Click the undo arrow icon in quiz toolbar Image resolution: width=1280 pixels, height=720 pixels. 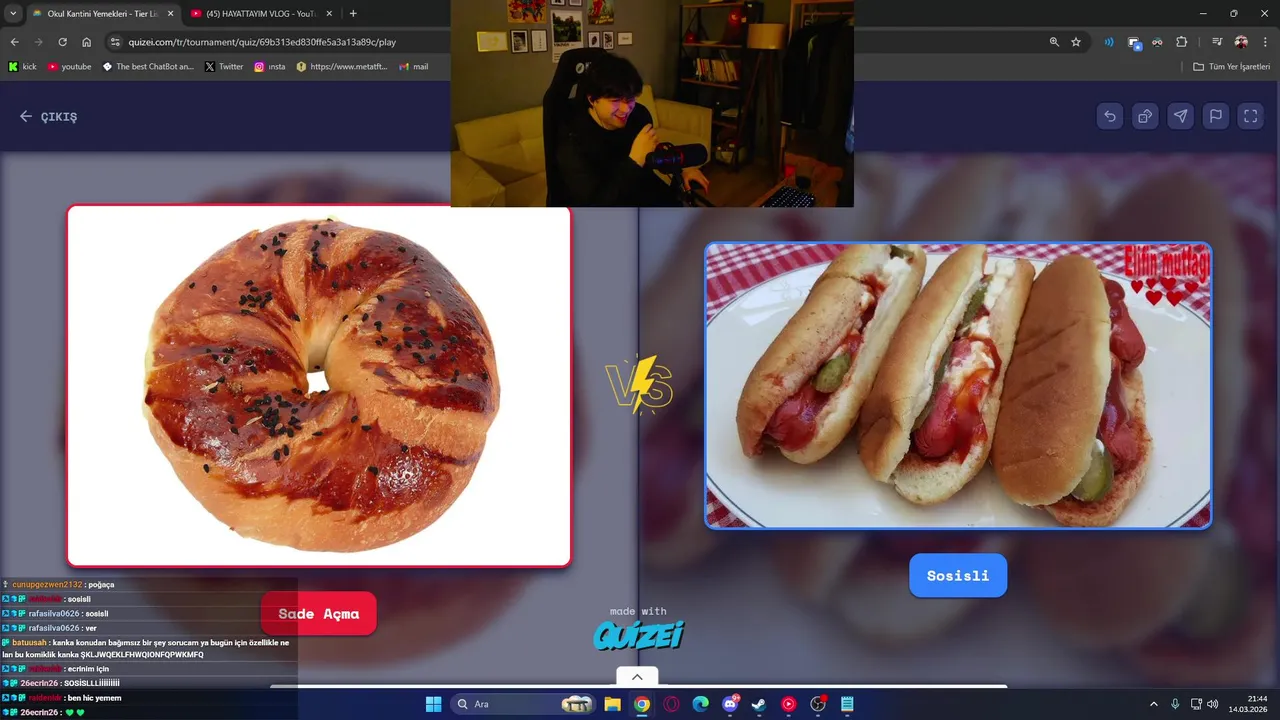(x=1110, y=116)
